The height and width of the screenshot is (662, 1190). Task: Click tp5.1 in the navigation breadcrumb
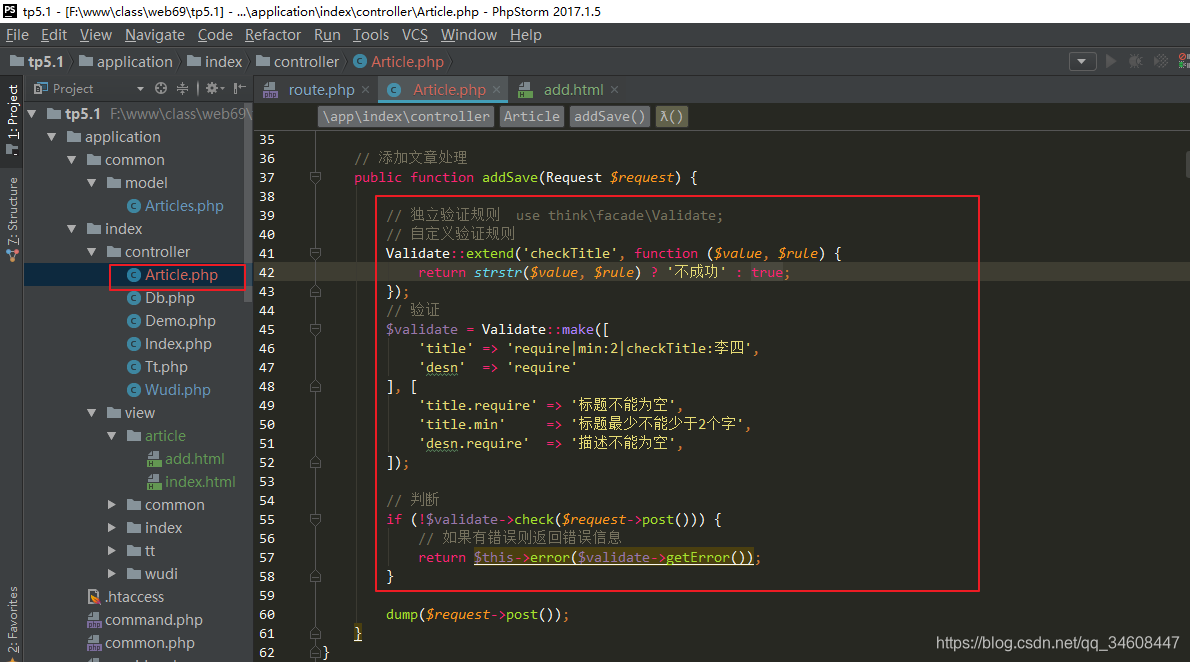(x=37, y=61)
